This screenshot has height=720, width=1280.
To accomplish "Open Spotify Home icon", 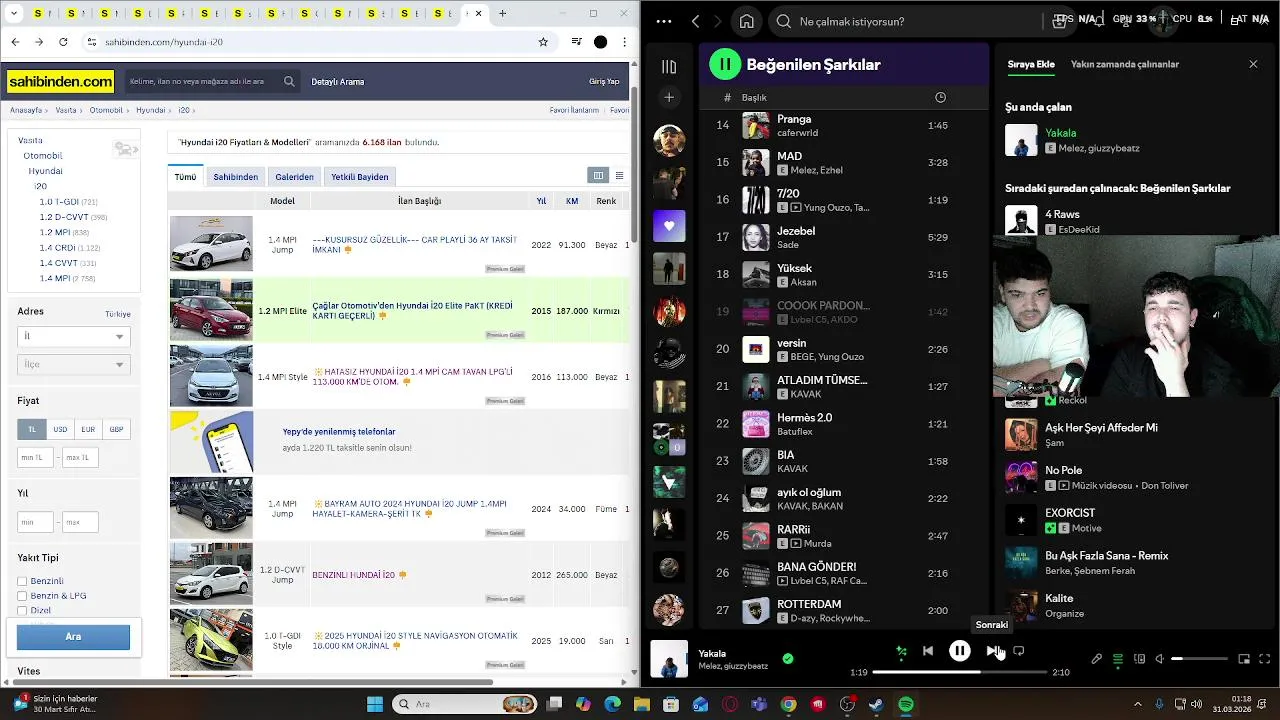I will [x=746, y=21].
